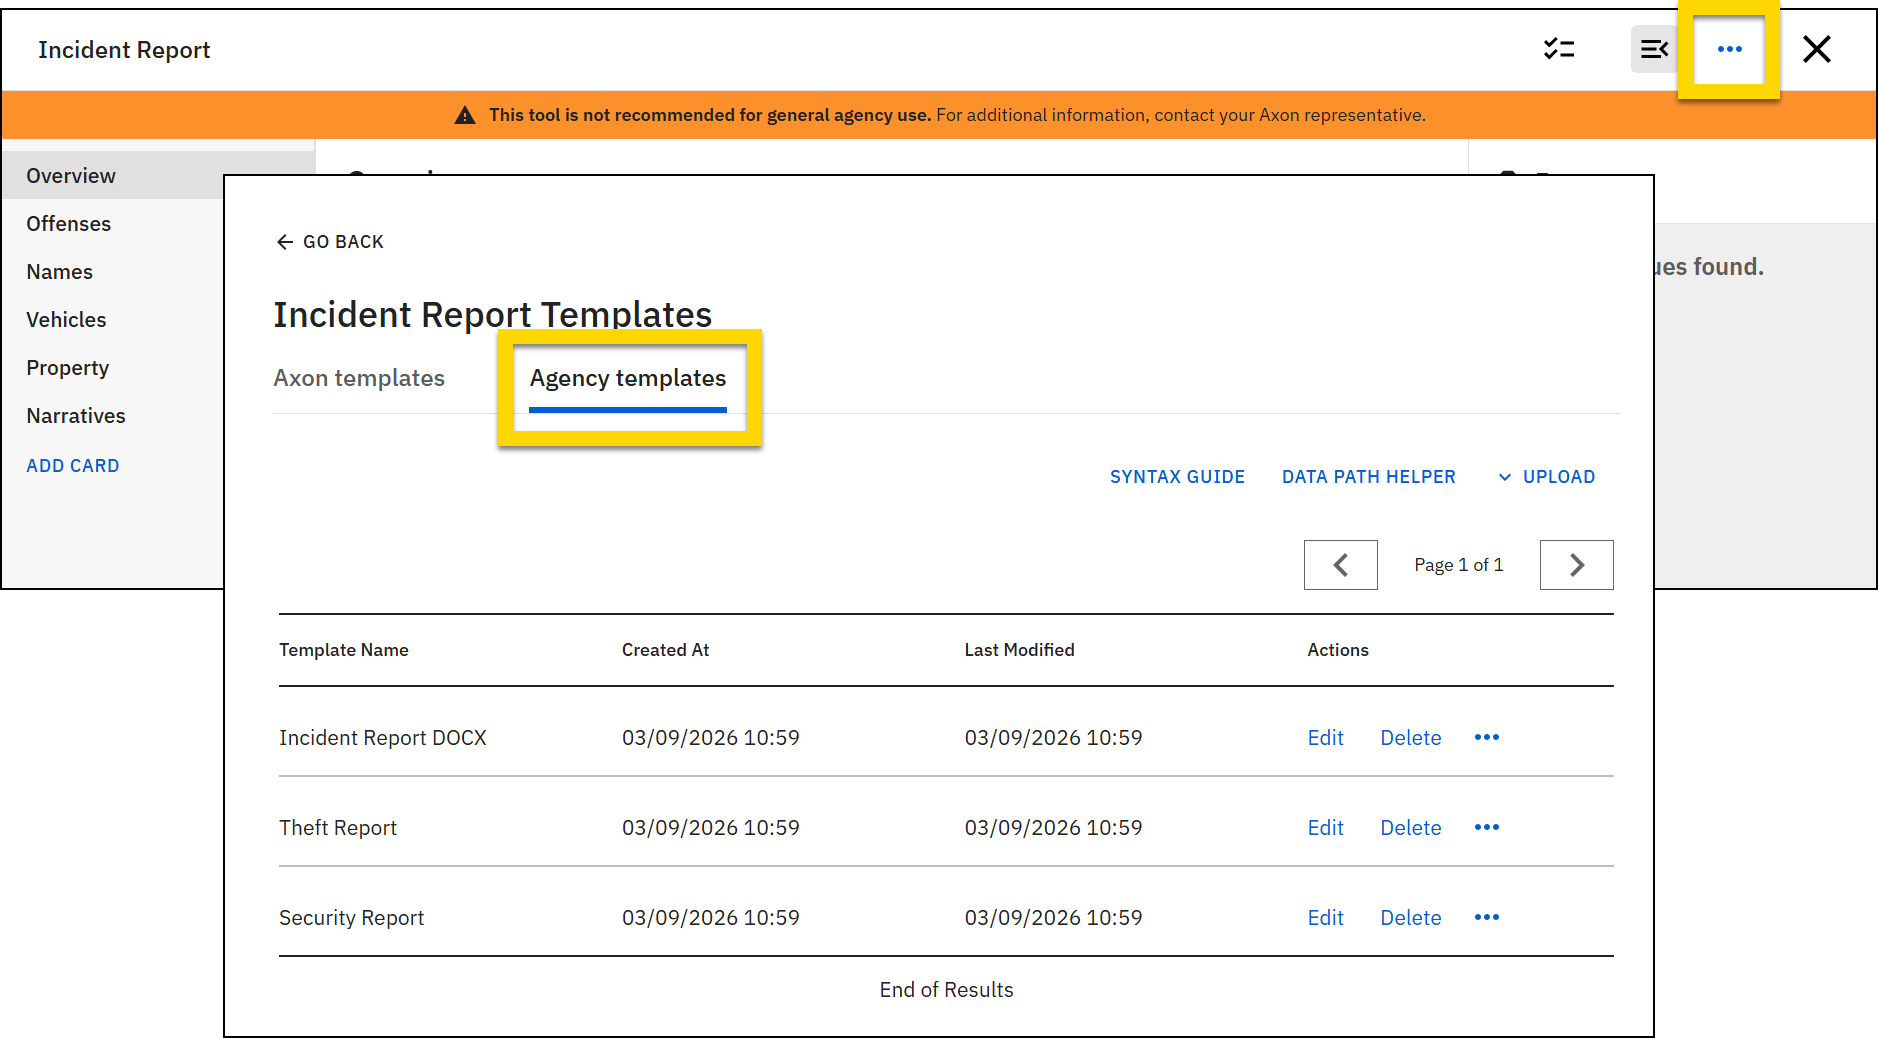This screenshot has width=1878, height=1038.
Task: Close the Incident Report window
Action: (x=1817, y=49)
